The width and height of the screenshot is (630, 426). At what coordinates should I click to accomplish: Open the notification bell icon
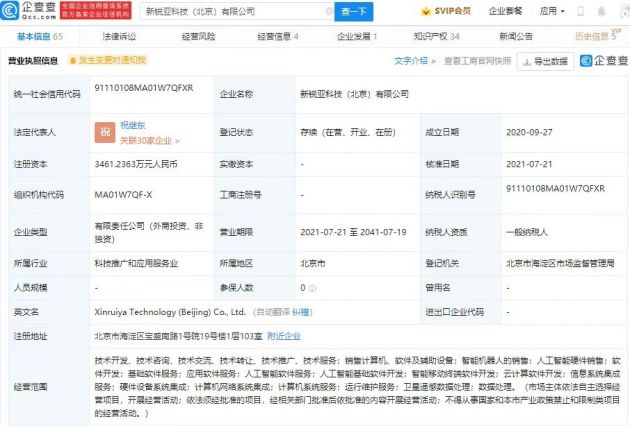(601, 11)
